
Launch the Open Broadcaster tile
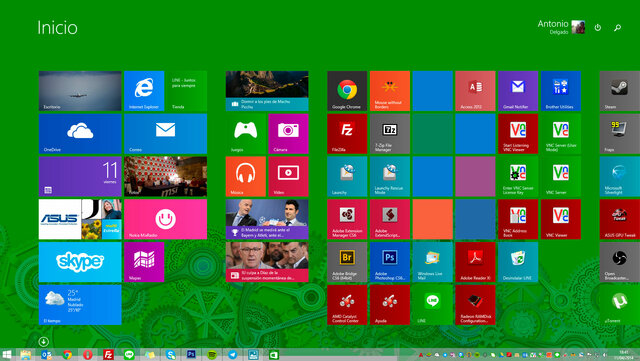pos(620,262)
